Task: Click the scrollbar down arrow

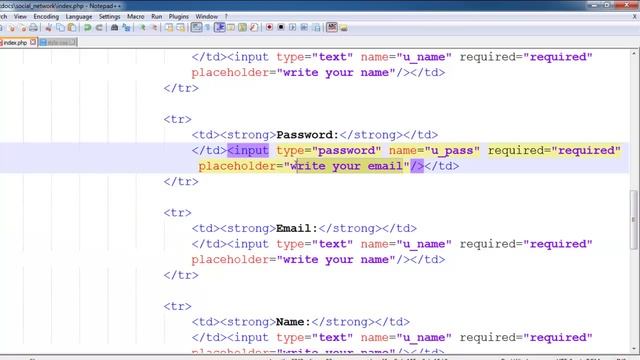Action: tap(633, 349)
